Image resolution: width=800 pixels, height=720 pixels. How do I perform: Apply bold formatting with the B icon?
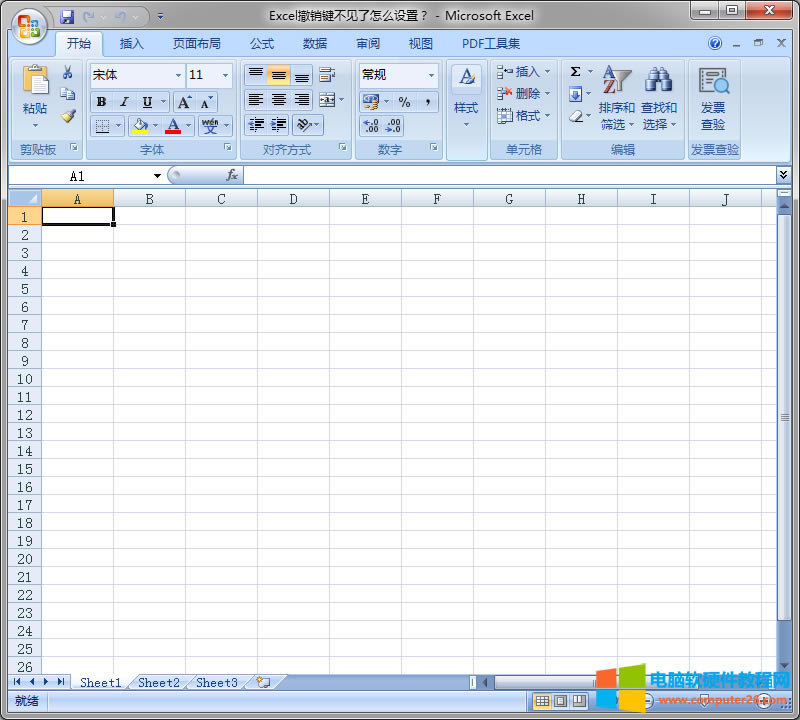point(100,101)
